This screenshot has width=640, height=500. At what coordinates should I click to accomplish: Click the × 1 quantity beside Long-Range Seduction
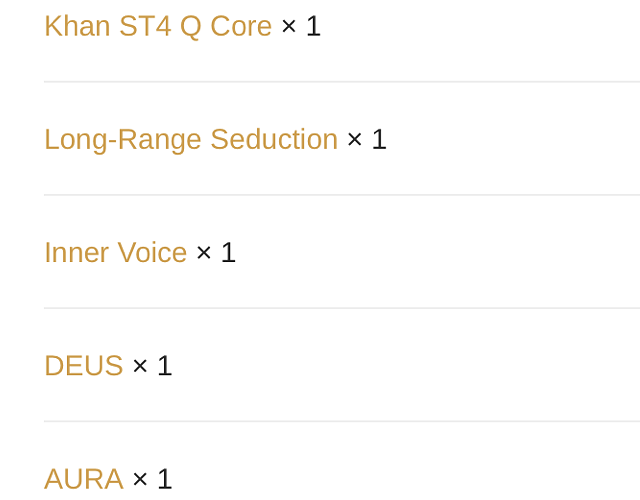click(367, 140)
